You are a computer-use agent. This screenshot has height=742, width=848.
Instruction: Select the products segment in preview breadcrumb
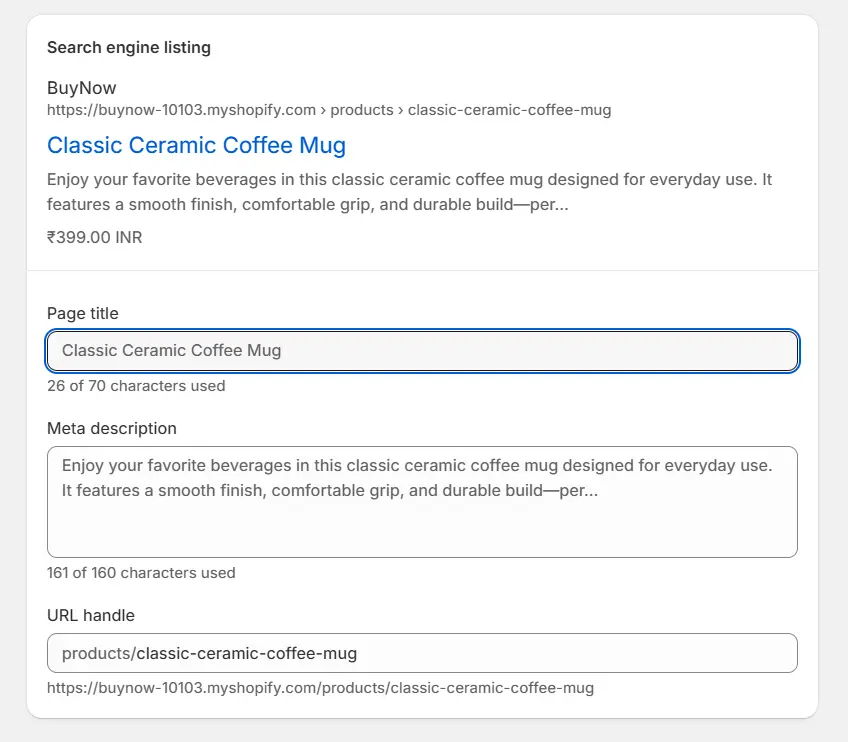(360, 110)
